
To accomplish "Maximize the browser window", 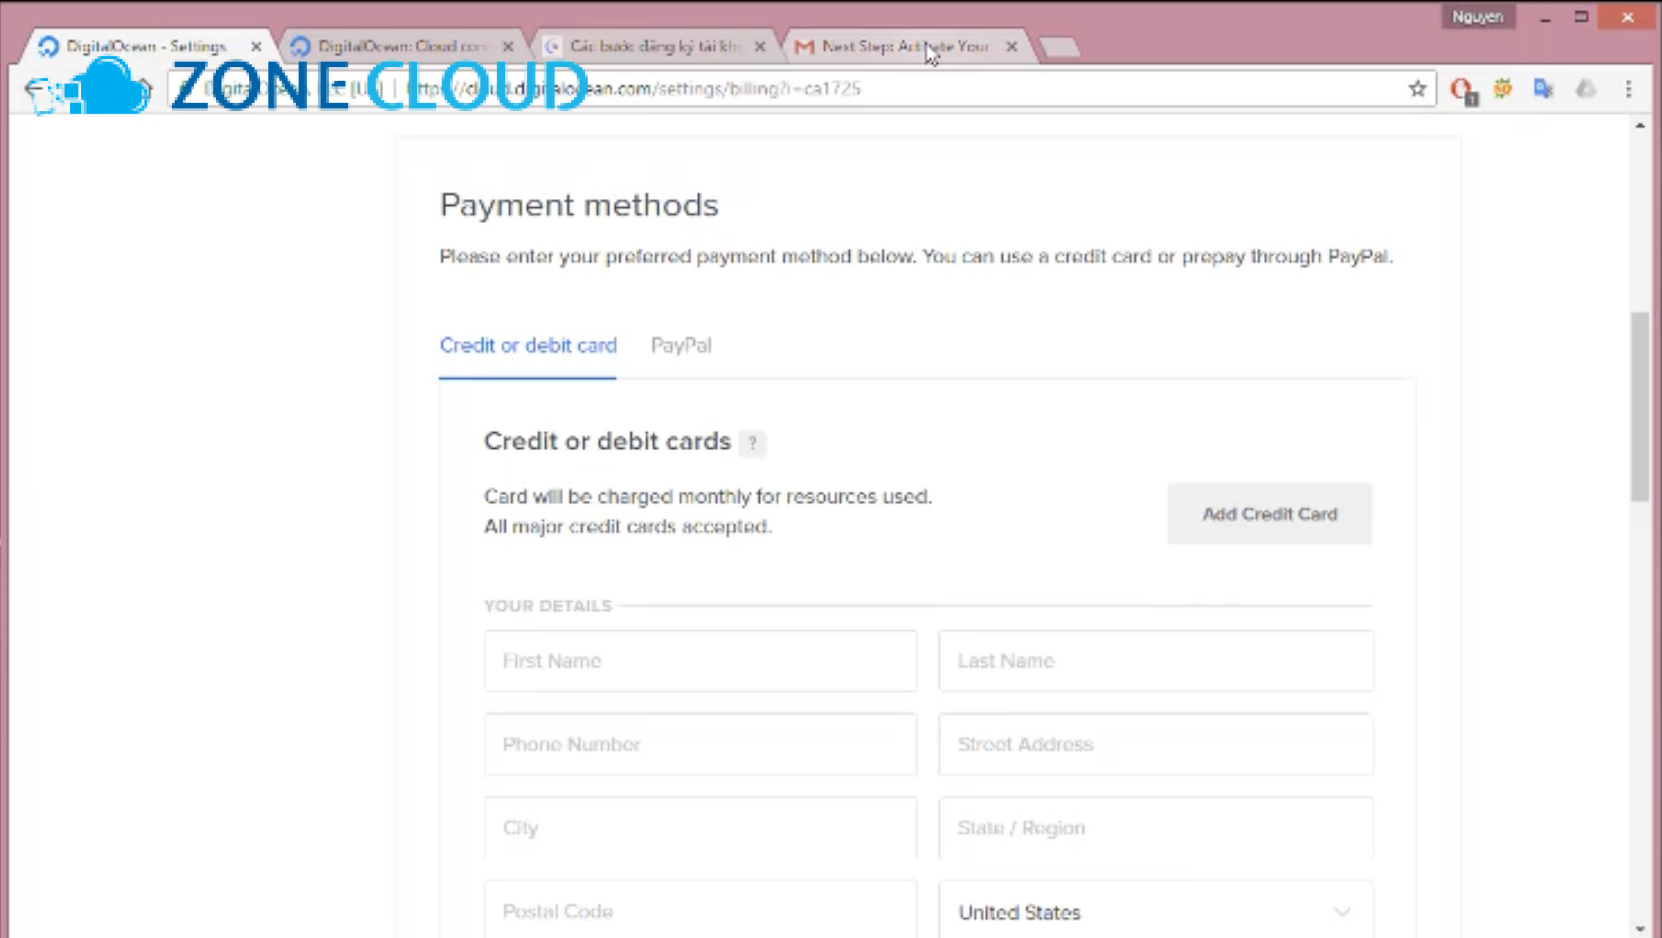I will click(1581, 17).
